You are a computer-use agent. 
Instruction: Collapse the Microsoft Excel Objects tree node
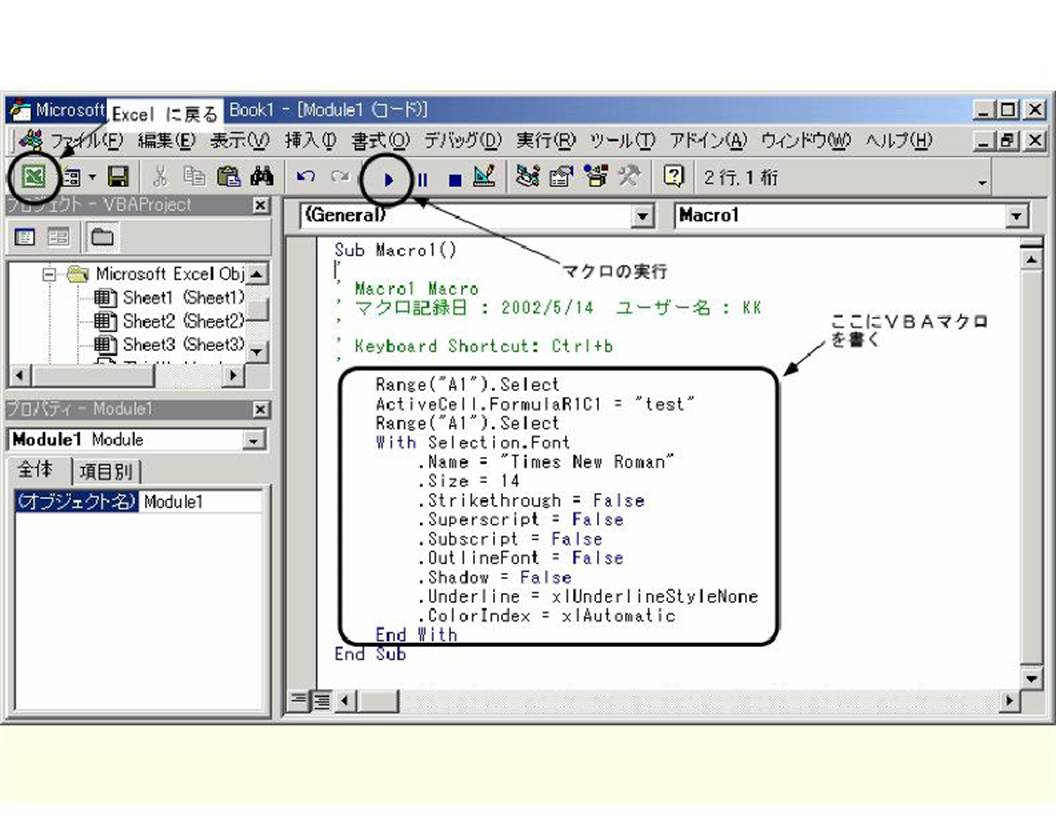[50, 274]
